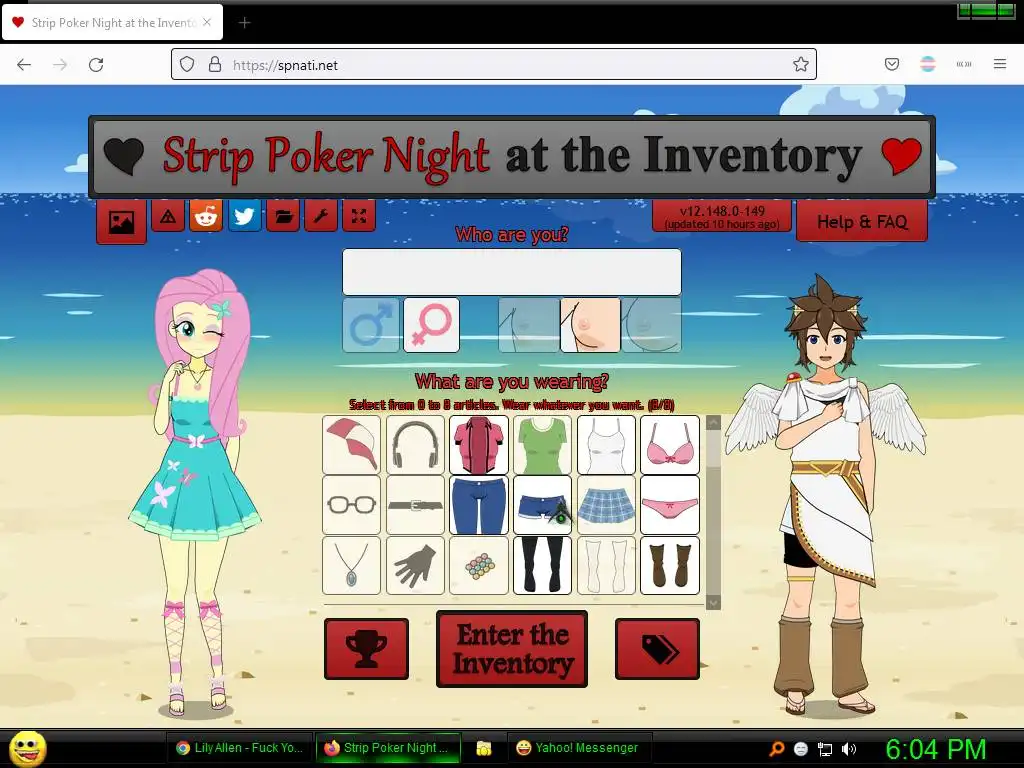The height and width of the screenshot is (768, 1024).
Task: Open the Twitter link button
Action: click(244, 216)
